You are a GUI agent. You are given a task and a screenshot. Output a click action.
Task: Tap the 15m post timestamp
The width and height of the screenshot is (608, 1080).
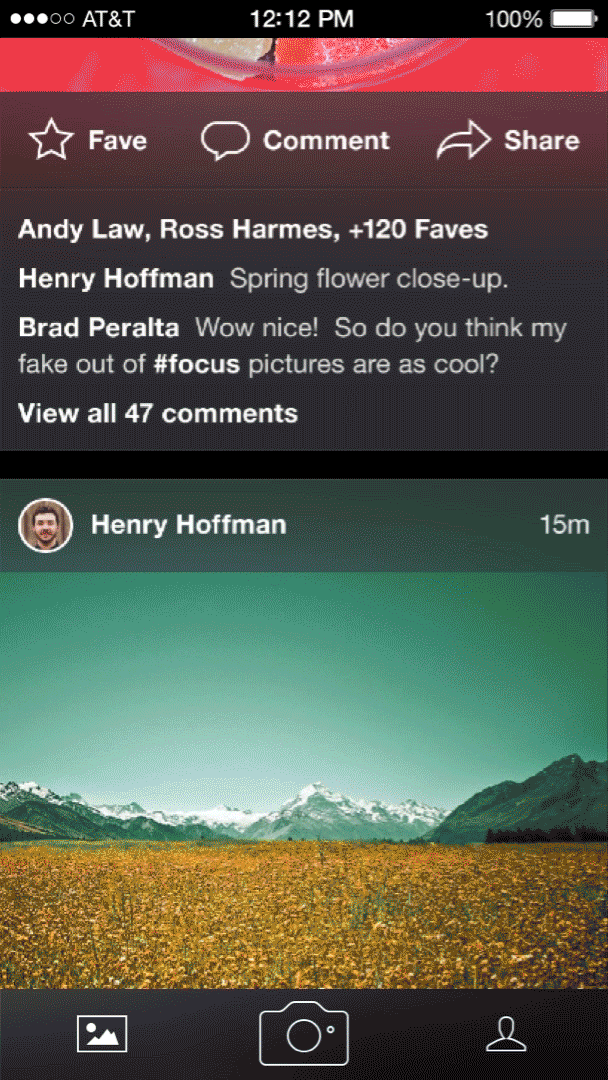(565, 526)
